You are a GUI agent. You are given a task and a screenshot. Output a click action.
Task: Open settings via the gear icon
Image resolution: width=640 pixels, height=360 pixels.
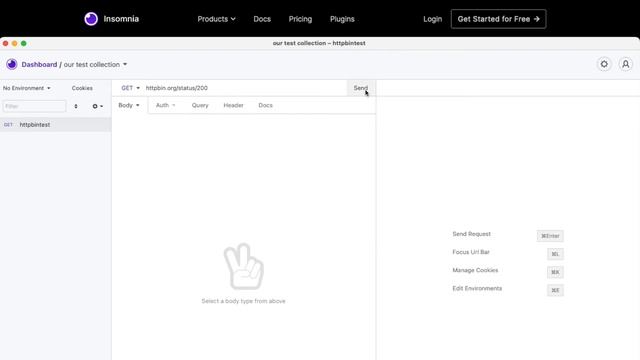tap(604, 64)
